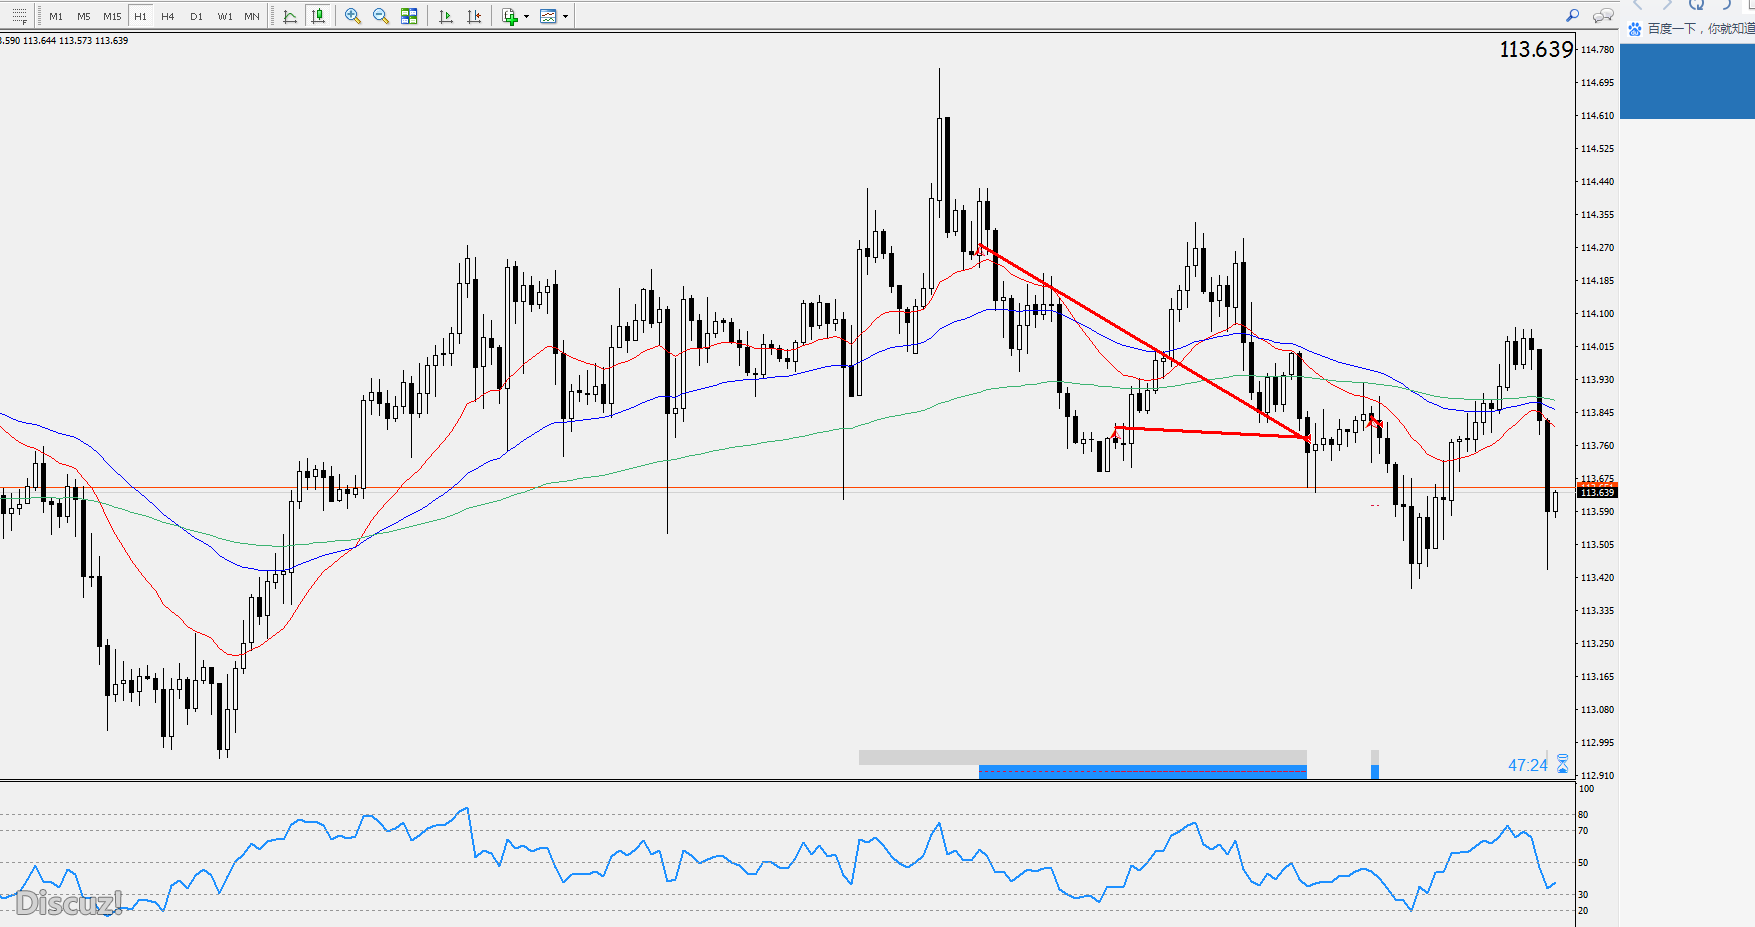Click the 112.995 price axis label
Viewport: 1755px width, 927px height.
[x=1597, y=743]
